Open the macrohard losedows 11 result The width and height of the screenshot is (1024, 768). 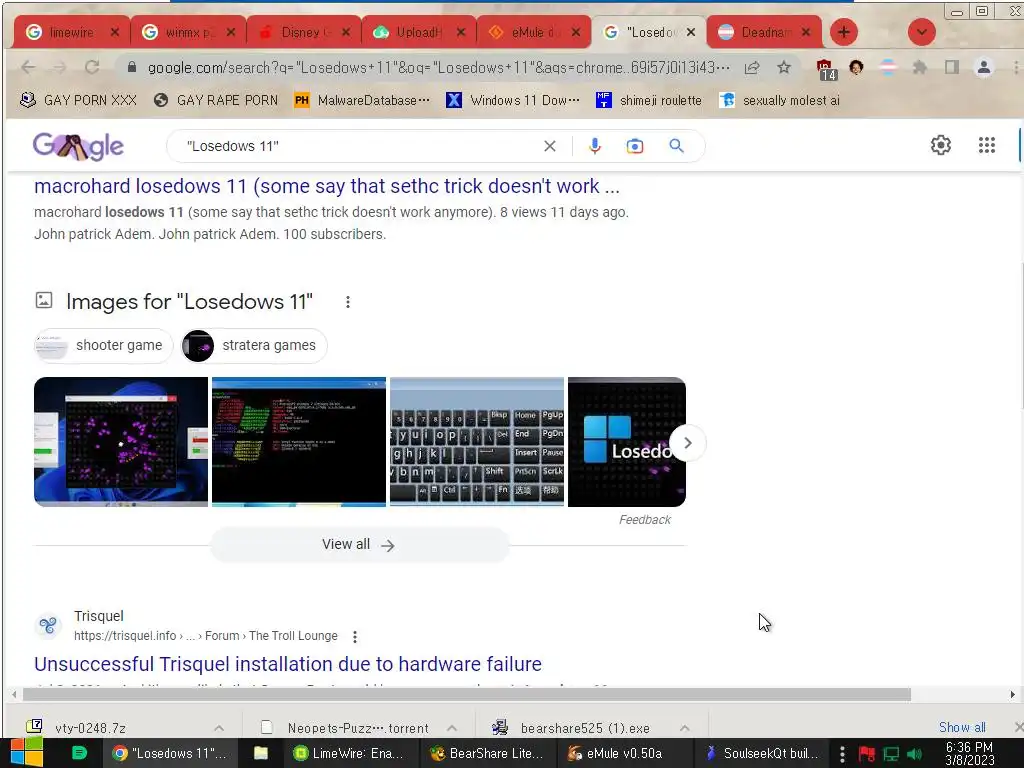tap(327, 186)
